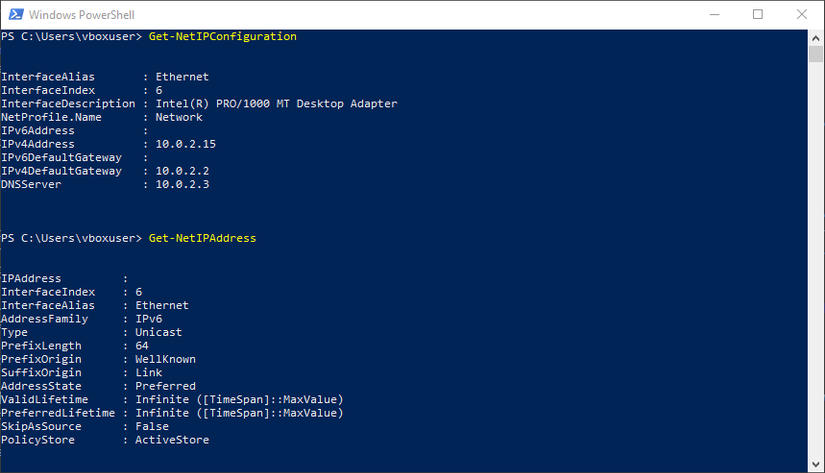Image resolution: width=825 pixels, height=473 pixels.
Task: Click the PolicyStore value ActiveStore
Action: 172,440
